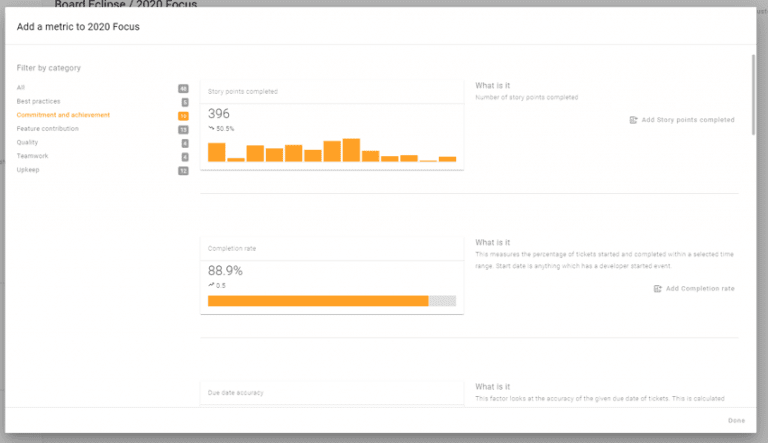The image size is (768, 443).
Task: Close the dialog with Done button
Action: coord(736,420)
